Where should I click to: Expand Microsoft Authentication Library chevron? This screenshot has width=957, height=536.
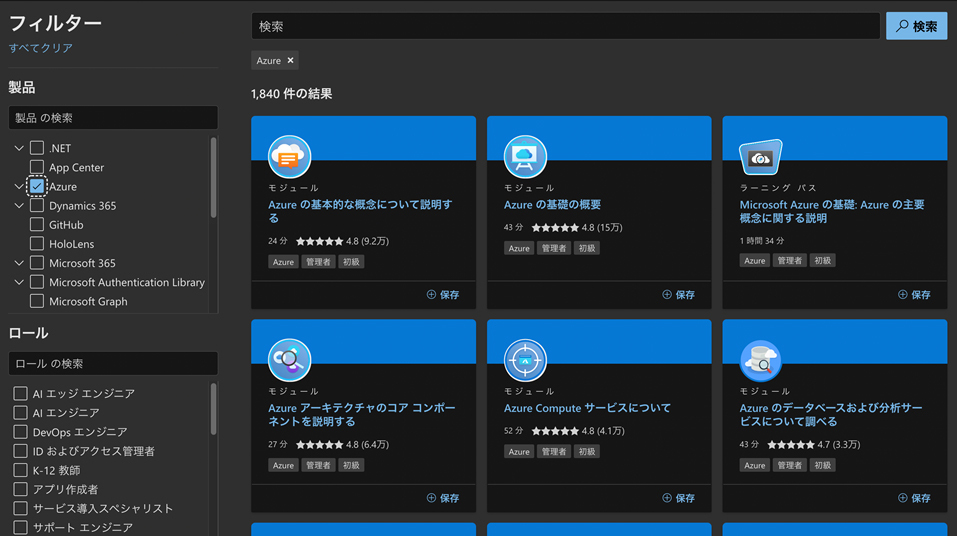(x=19, y=281)
